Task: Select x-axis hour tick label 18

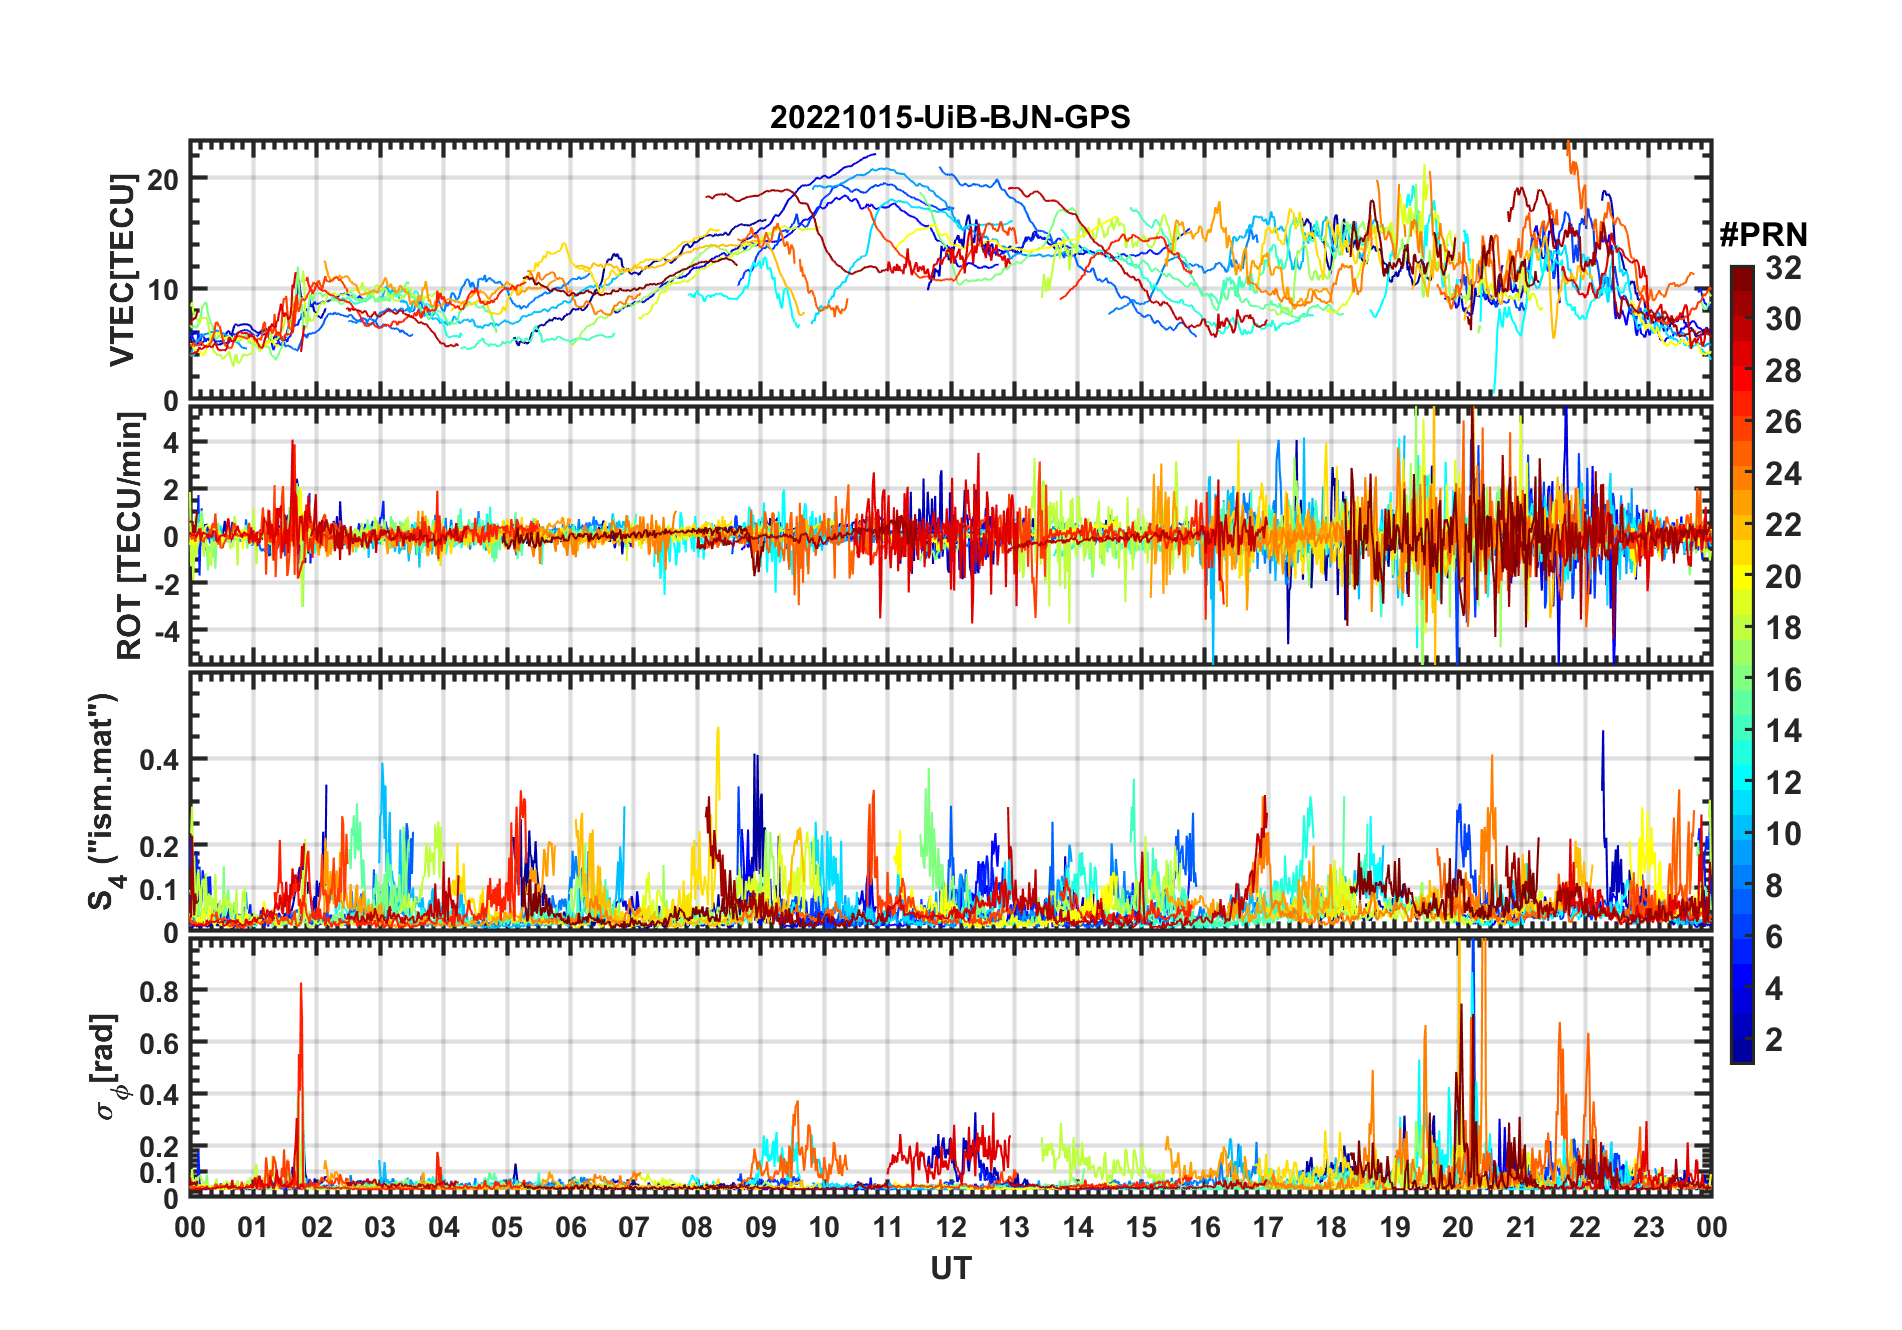Action: 1331,1227
